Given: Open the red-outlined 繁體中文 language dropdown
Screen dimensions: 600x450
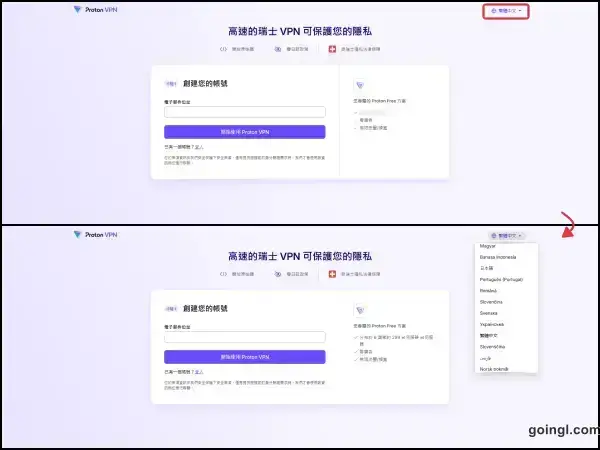Looking at the screenshot, I should coord(505,11).
